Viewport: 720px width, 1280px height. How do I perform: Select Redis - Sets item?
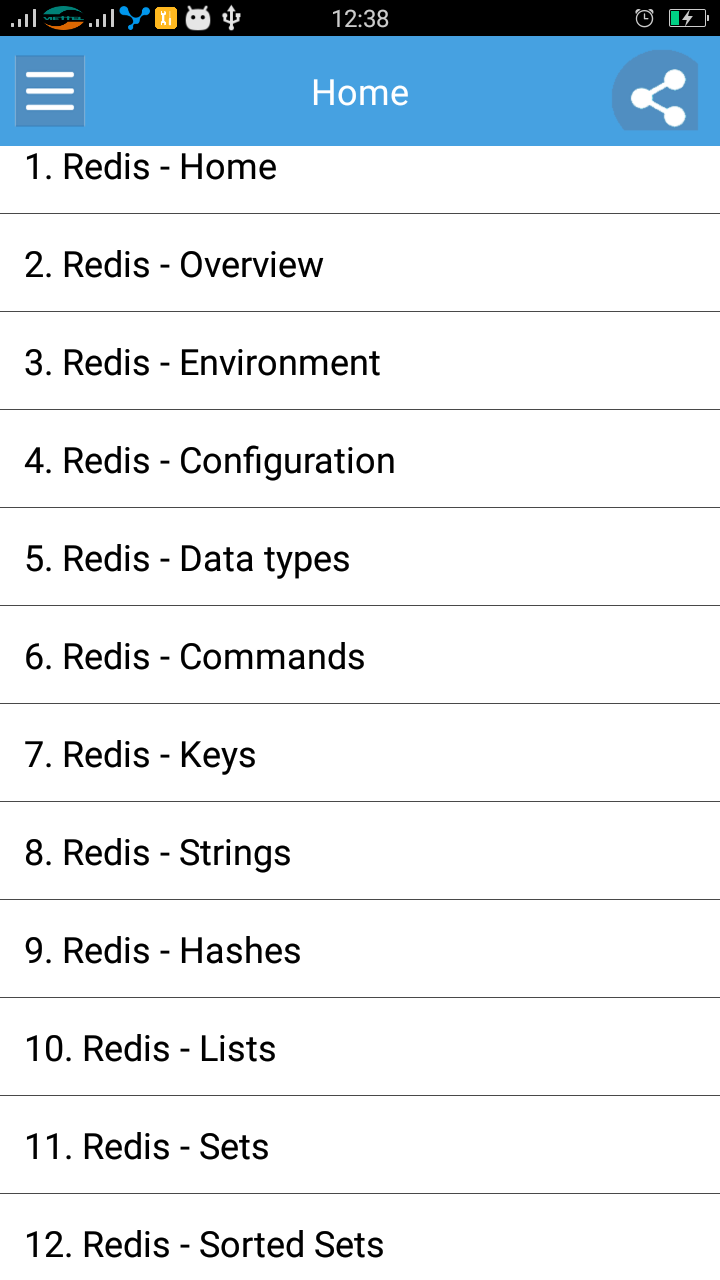pos(360,1145)
